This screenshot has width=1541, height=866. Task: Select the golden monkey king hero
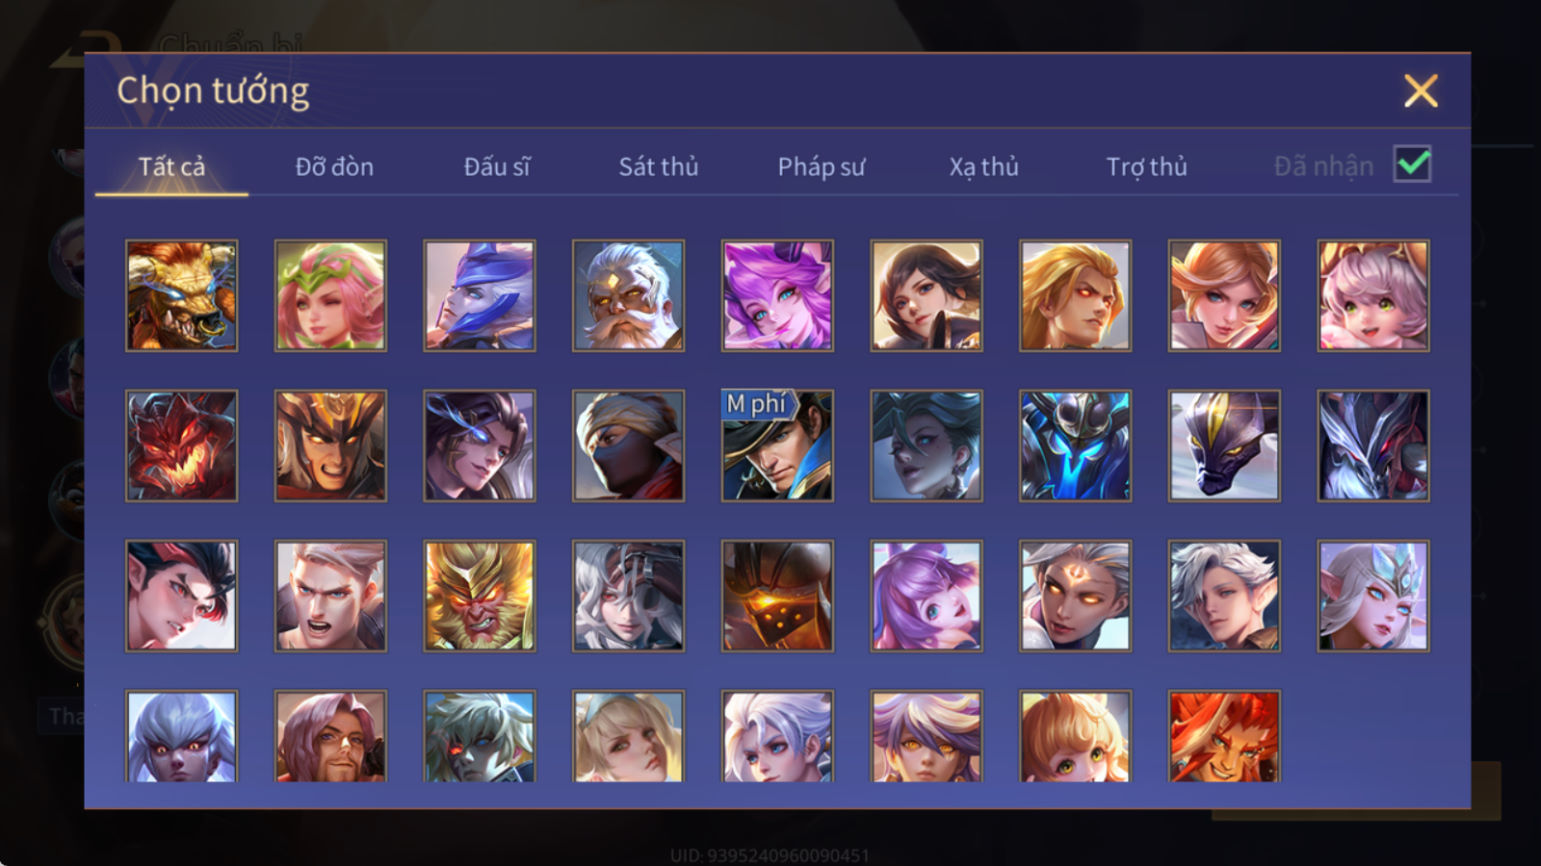pyautogui.click(x=479, y=596)
